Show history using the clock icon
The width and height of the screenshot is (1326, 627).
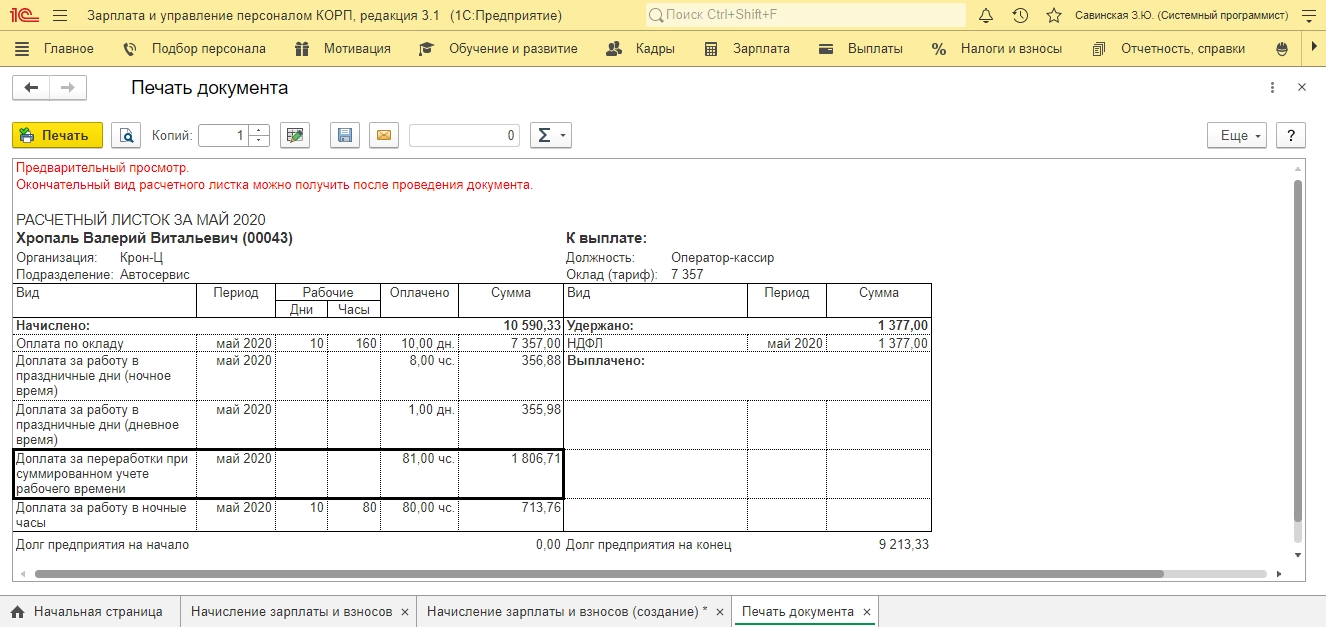tap(1020, 16)
